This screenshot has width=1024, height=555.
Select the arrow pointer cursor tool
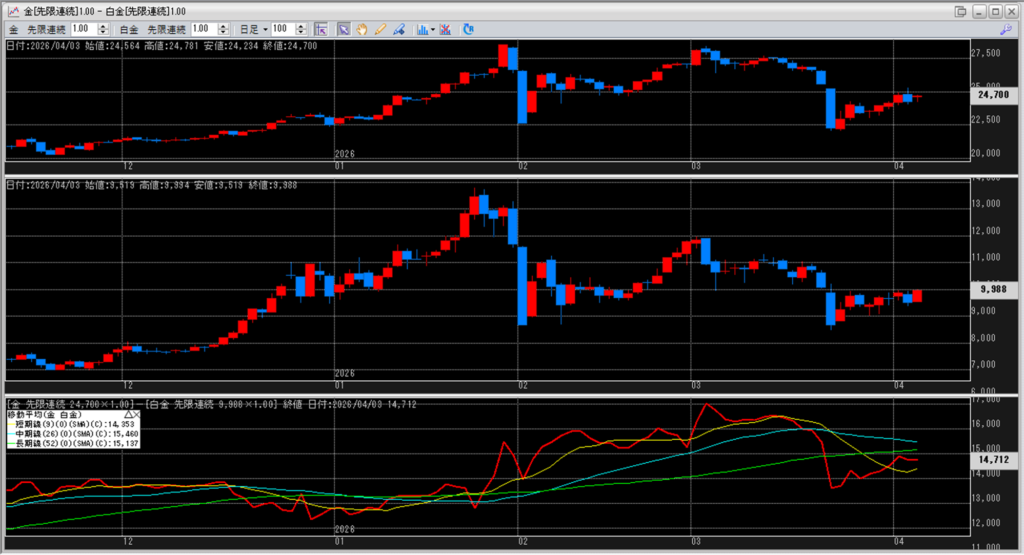pyautogui.click(x=344, y=29)
